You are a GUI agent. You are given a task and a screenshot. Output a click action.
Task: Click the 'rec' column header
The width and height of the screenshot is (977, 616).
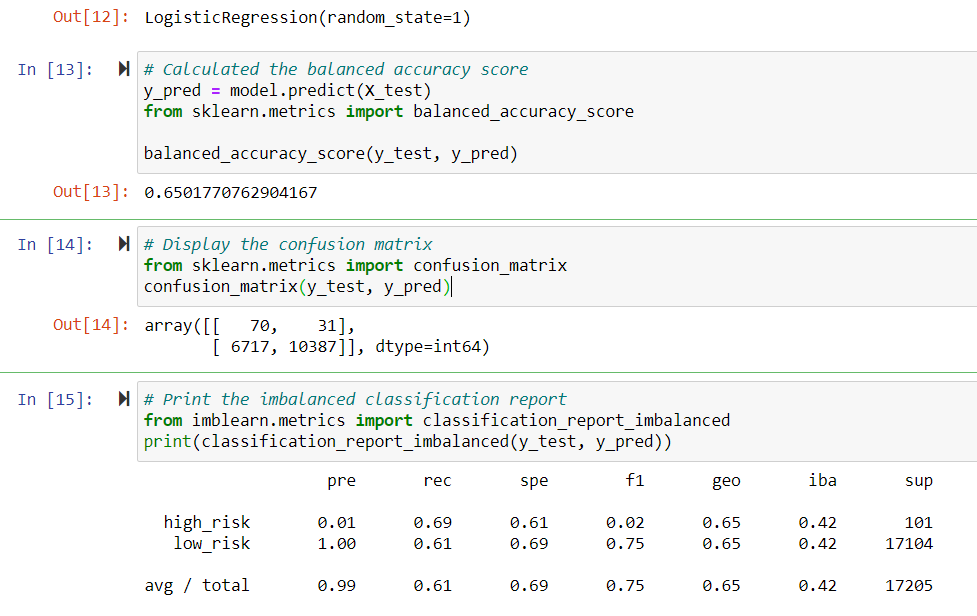437,481
